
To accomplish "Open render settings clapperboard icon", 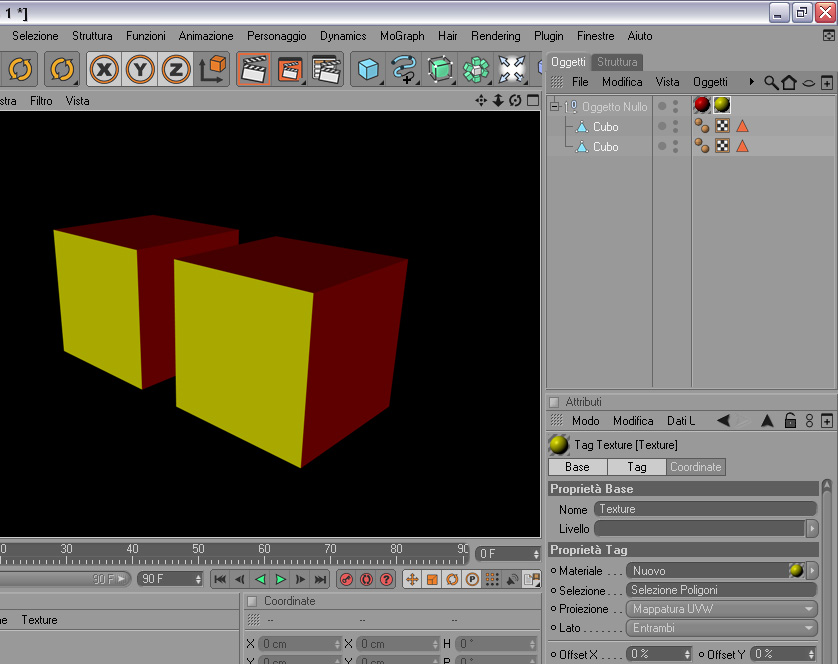I will click(x=327, y=69).
